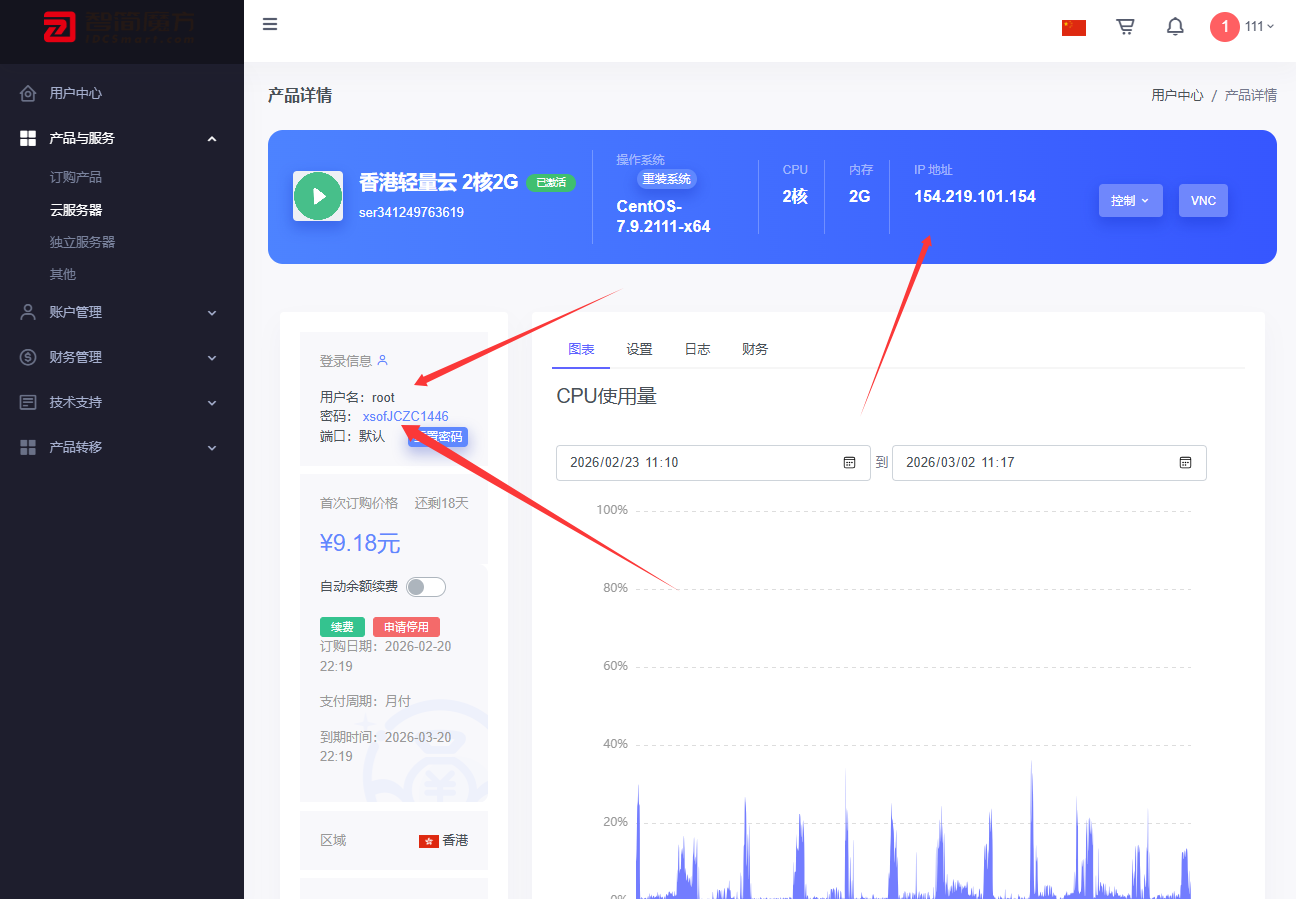Click the green play icon on the server

tap(318, 196)
